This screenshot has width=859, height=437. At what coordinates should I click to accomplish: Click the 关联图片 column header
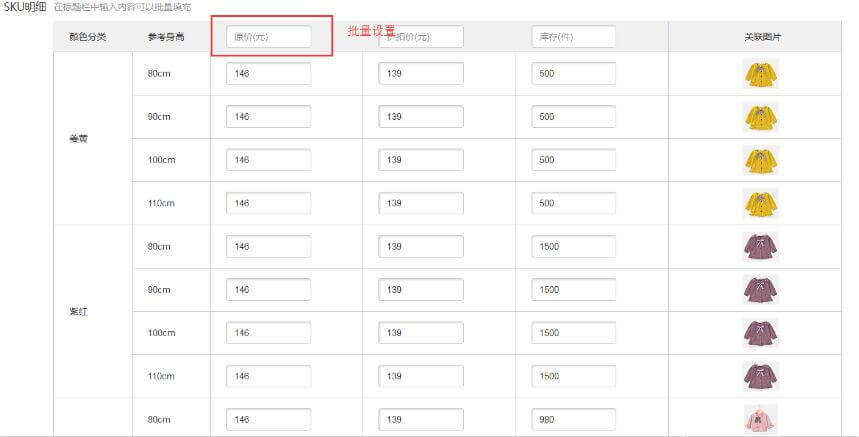point(763,37)
